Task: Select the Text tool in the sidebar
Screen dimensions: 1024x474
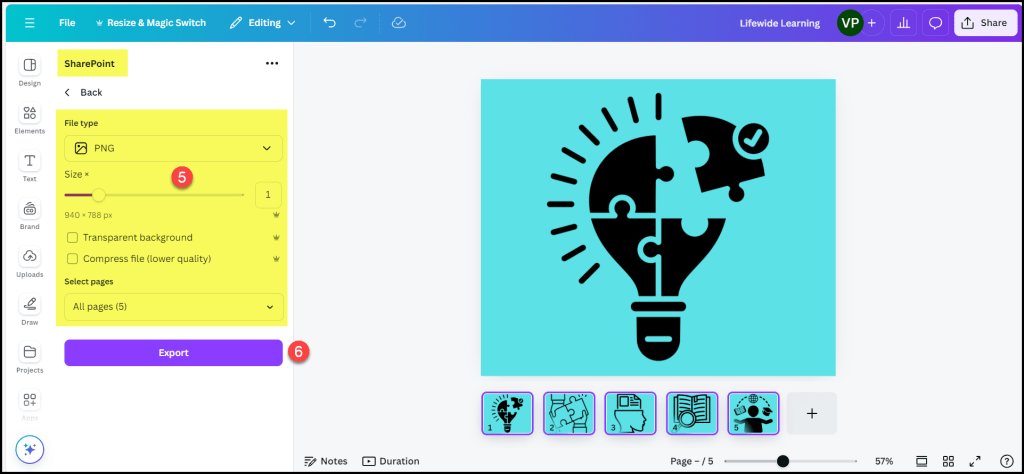Action: click(29, 166)
